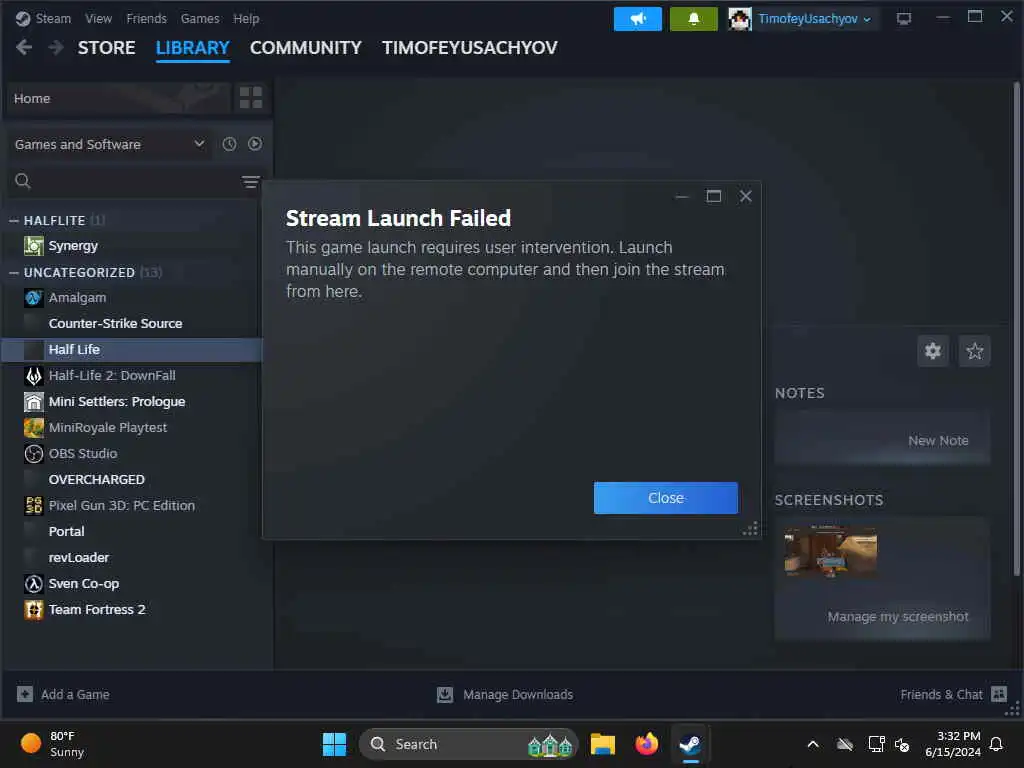Click New Note in Notes panel
Image resolution: width=1024 pixels, height=768 pixels.
[938, 441]
